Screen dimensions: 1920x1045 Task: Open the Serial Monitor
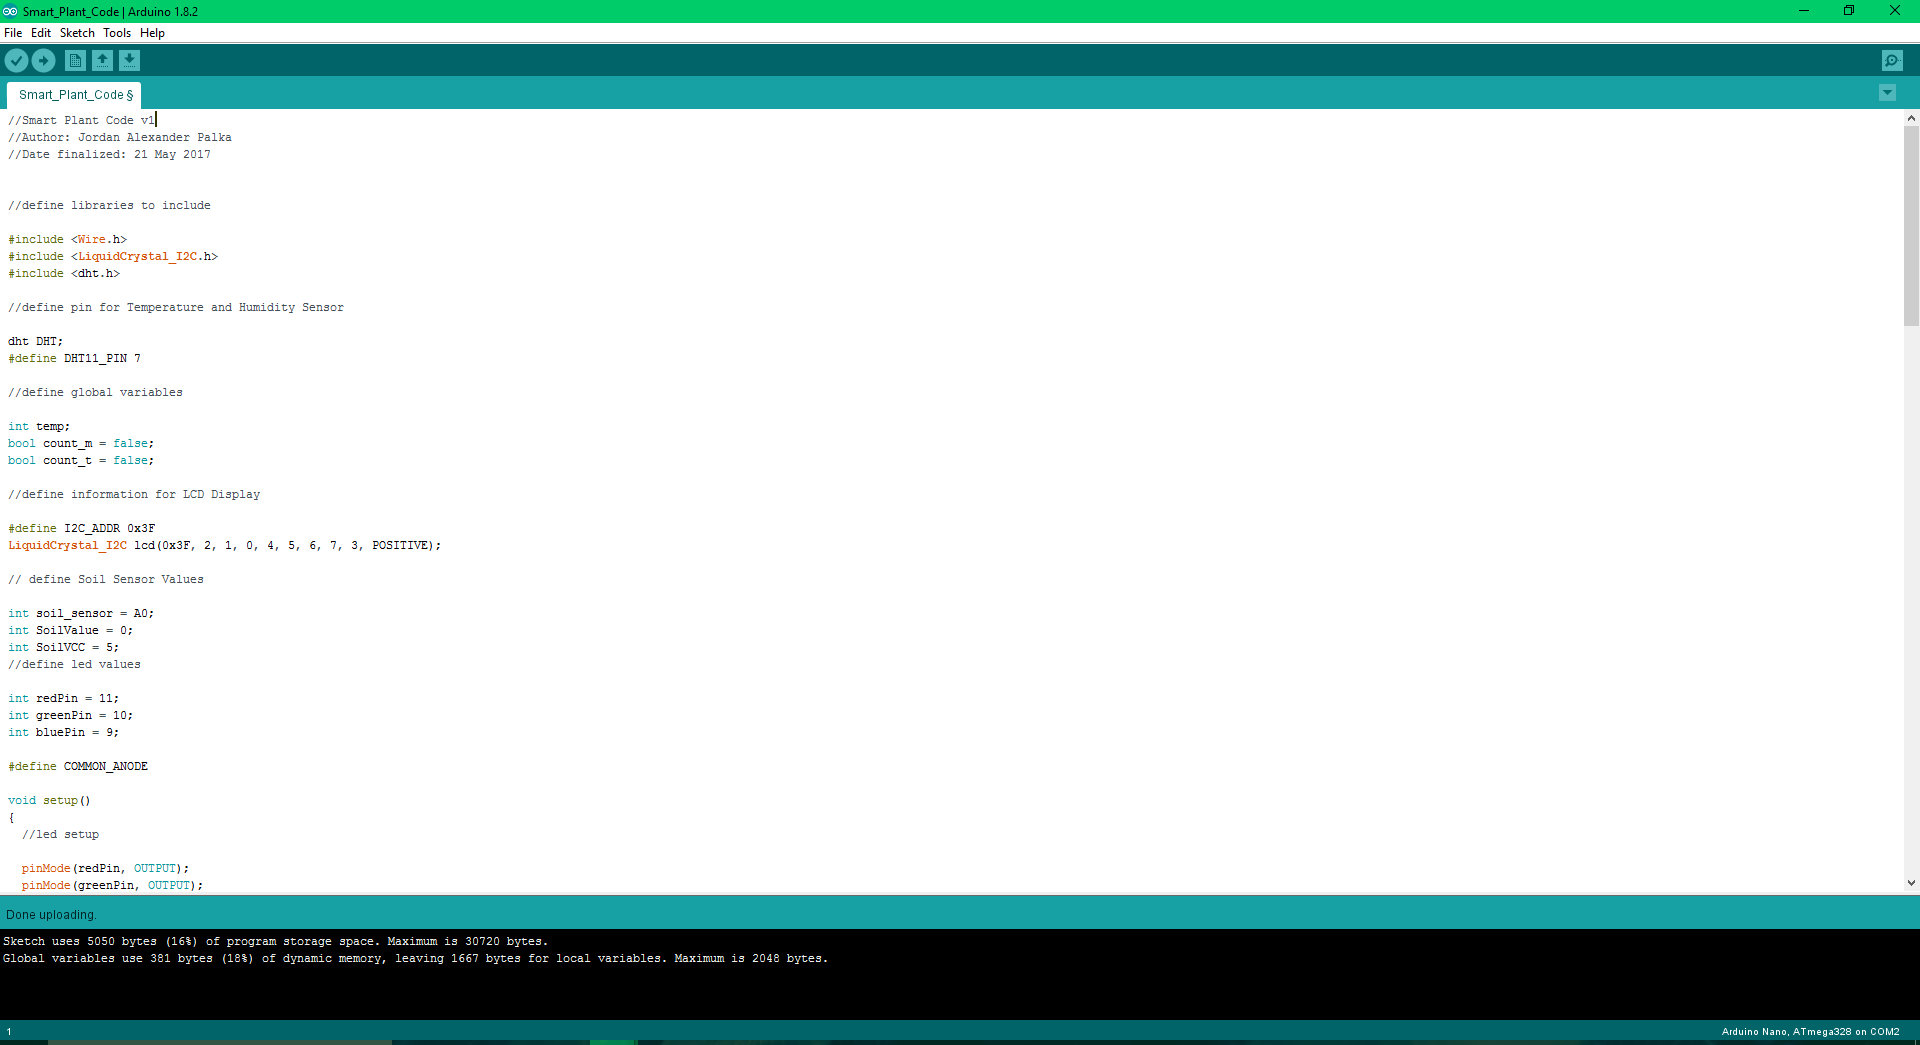click(1892, 61)
